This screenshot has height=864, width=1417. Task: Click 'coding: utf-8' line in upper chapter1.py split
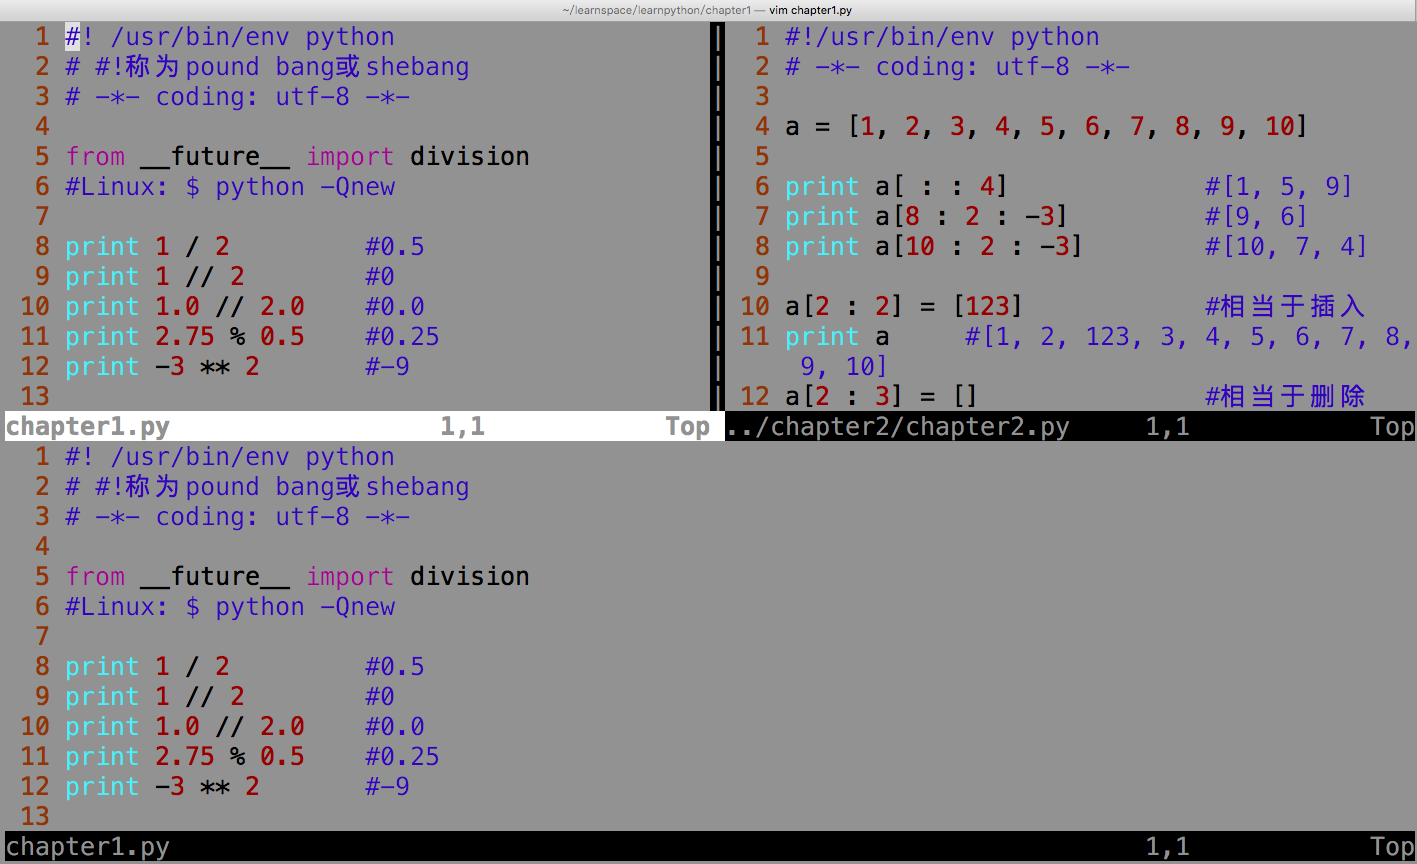click(x=238, y=98)
